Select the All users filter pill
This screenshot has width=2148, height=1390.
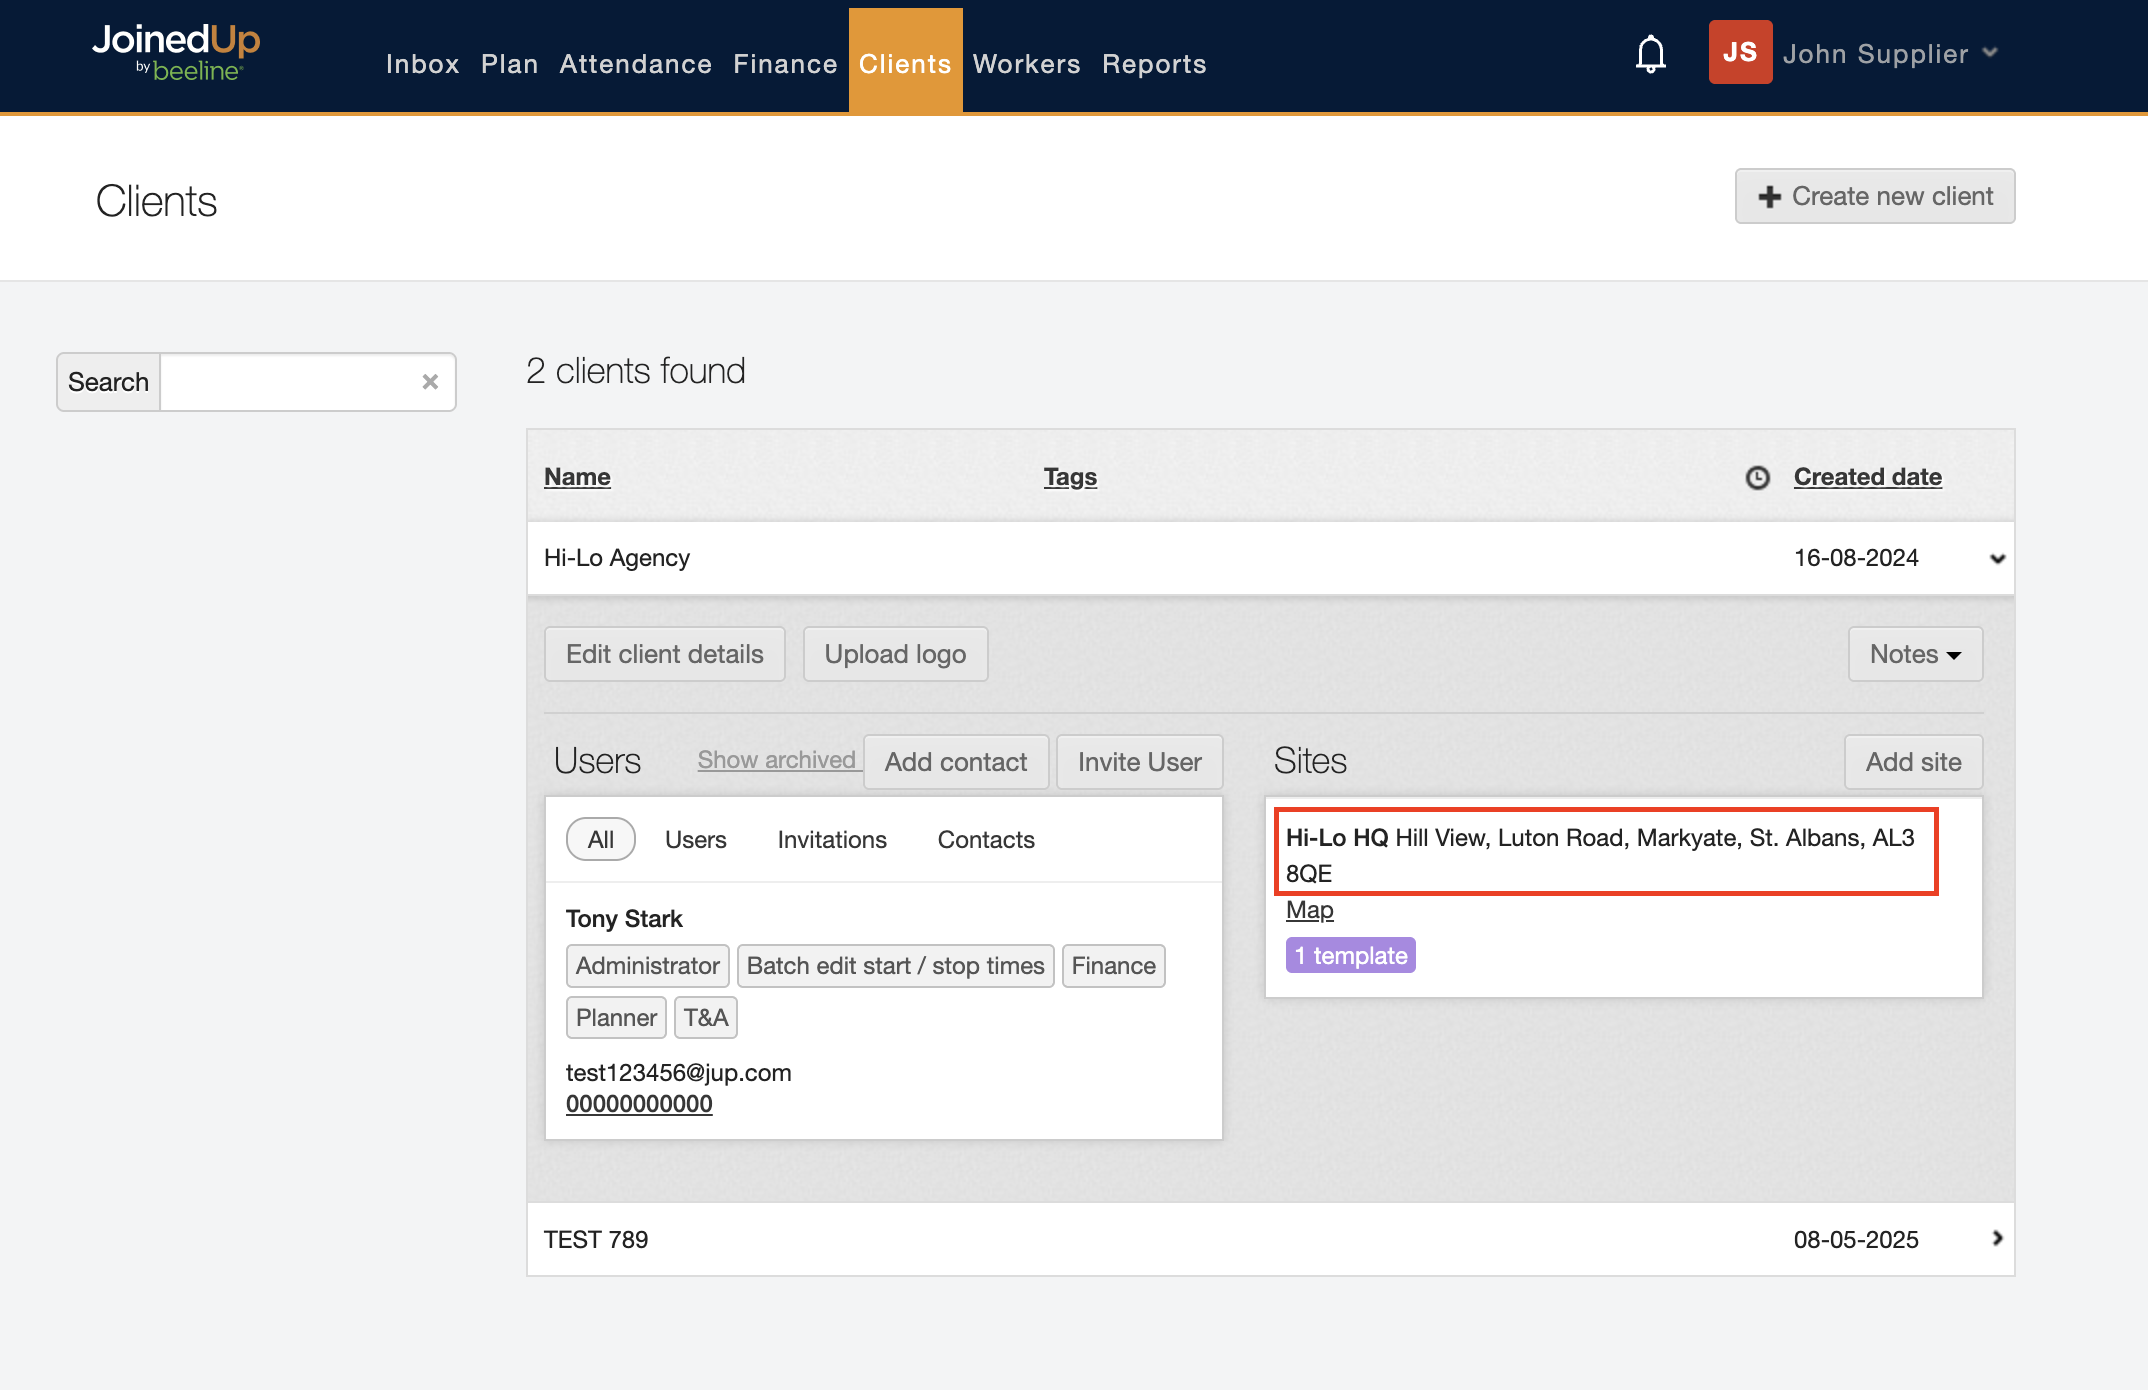600,839
